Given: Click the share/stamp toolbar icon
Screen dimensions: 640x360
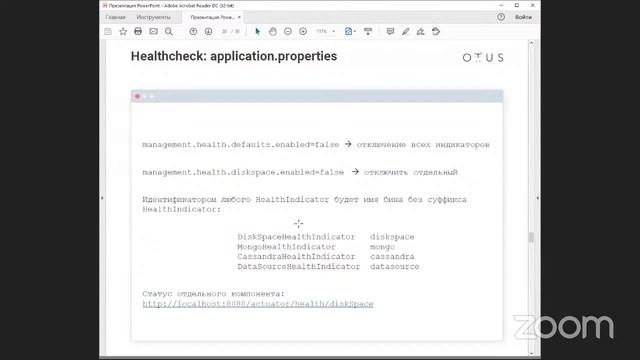Looking at the screenshot, I should (436, 31).
